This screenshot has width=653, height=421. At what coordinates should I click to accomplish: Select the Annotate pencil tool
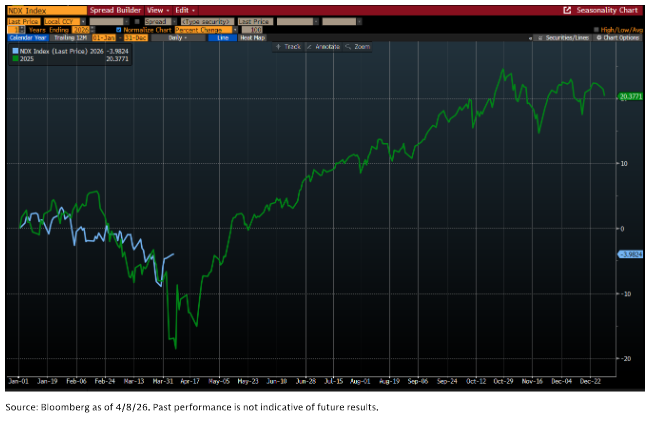[x=325, y=47]
